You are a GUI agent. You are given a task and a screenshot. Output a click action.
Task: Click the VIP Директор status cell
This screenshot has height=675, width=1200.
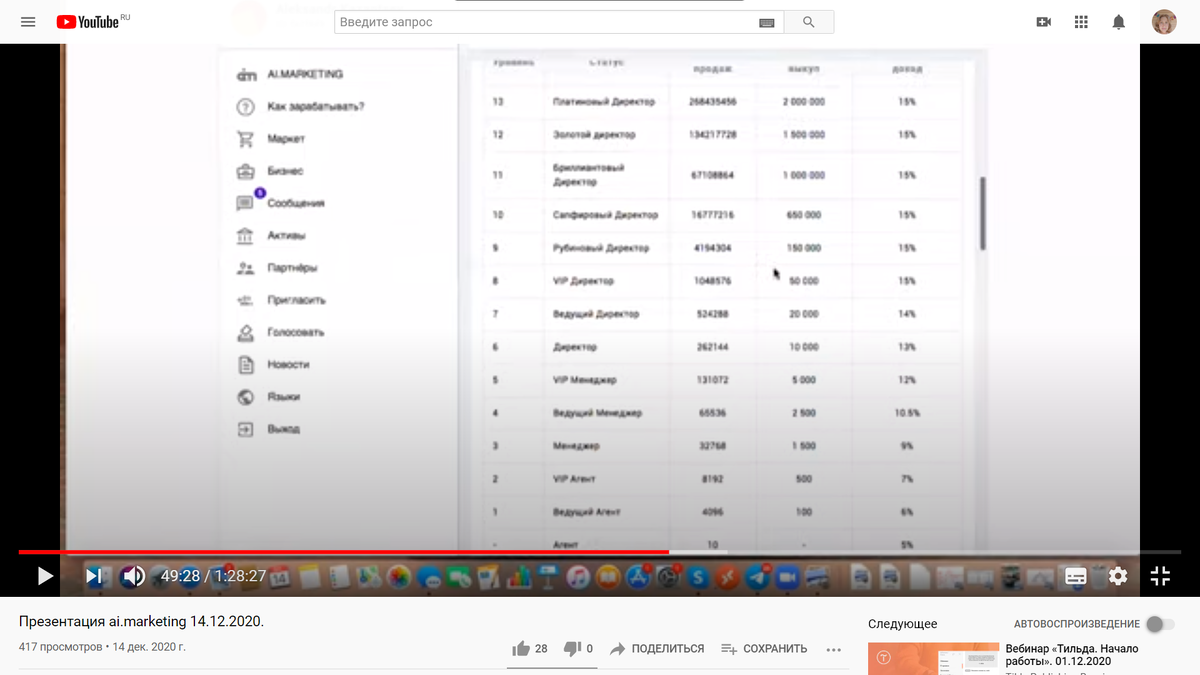(583, 281)
